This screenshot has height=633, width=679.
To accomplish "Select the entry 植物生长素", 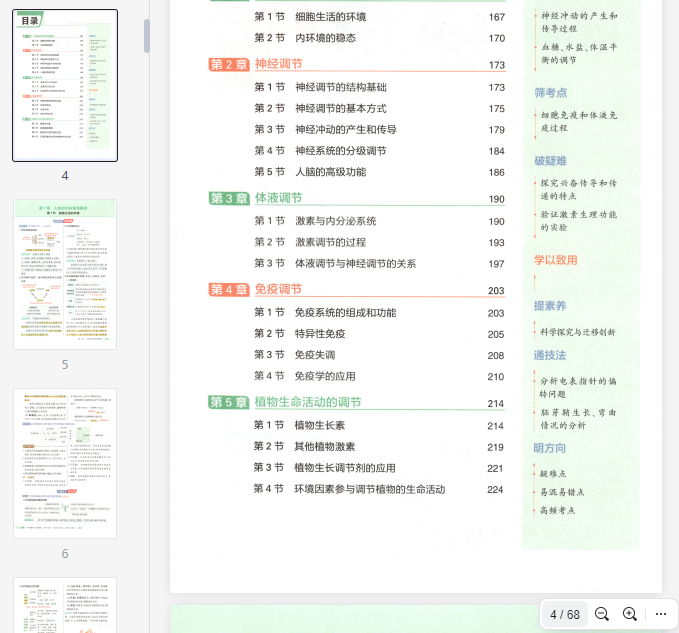I will click(319, 425).
